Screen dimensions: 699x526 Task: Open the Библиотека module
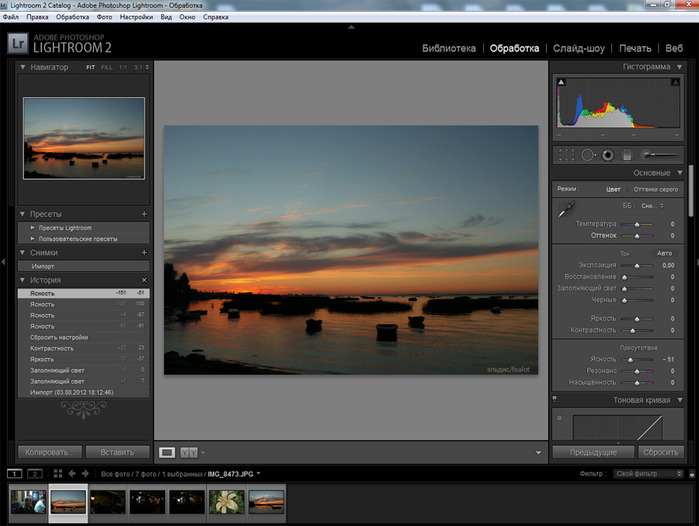[x=450, y=48]
